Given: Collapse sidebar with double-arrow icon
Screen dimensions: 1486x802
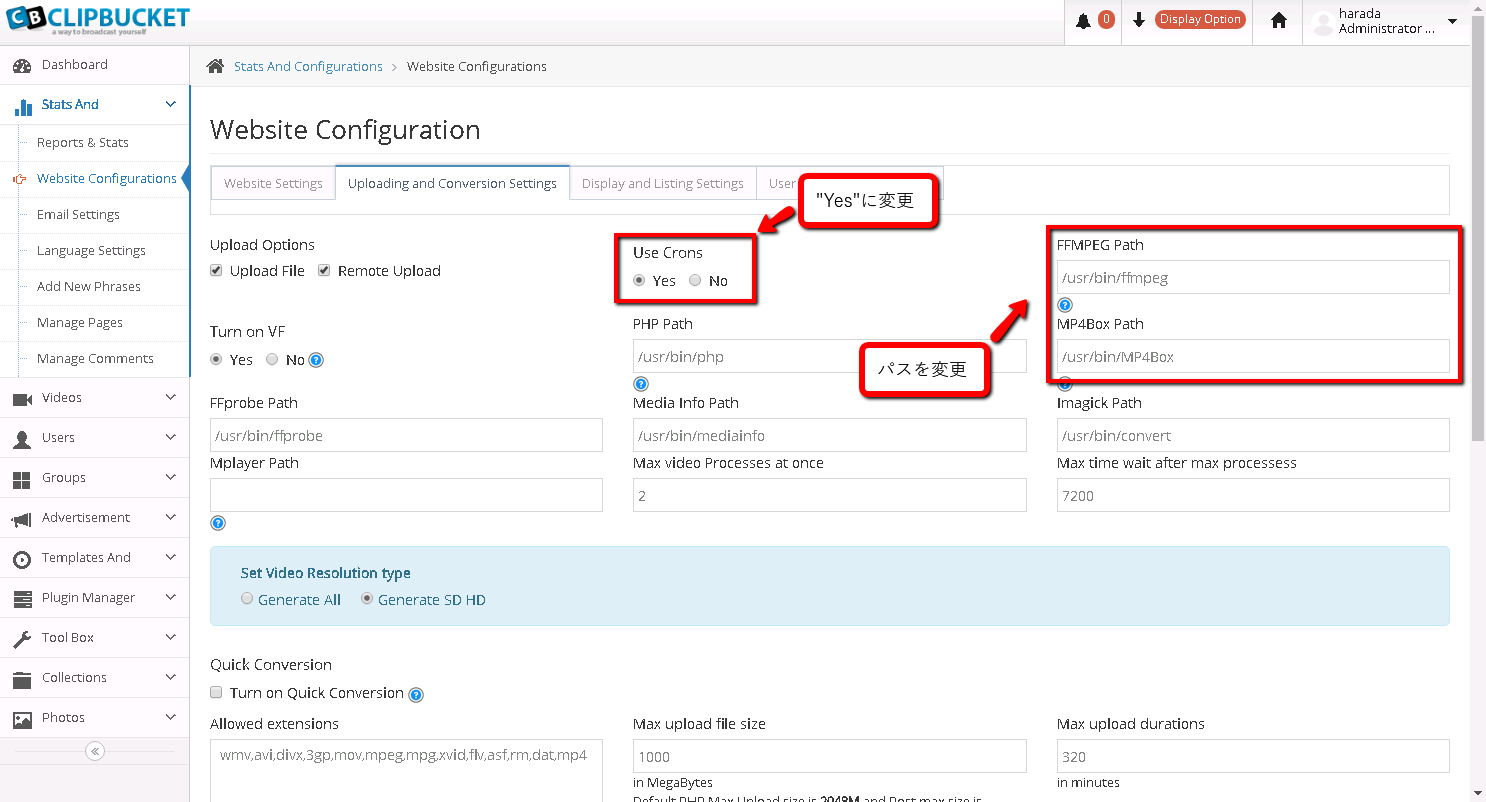Looking at the screenshot, I should point(95,751).
